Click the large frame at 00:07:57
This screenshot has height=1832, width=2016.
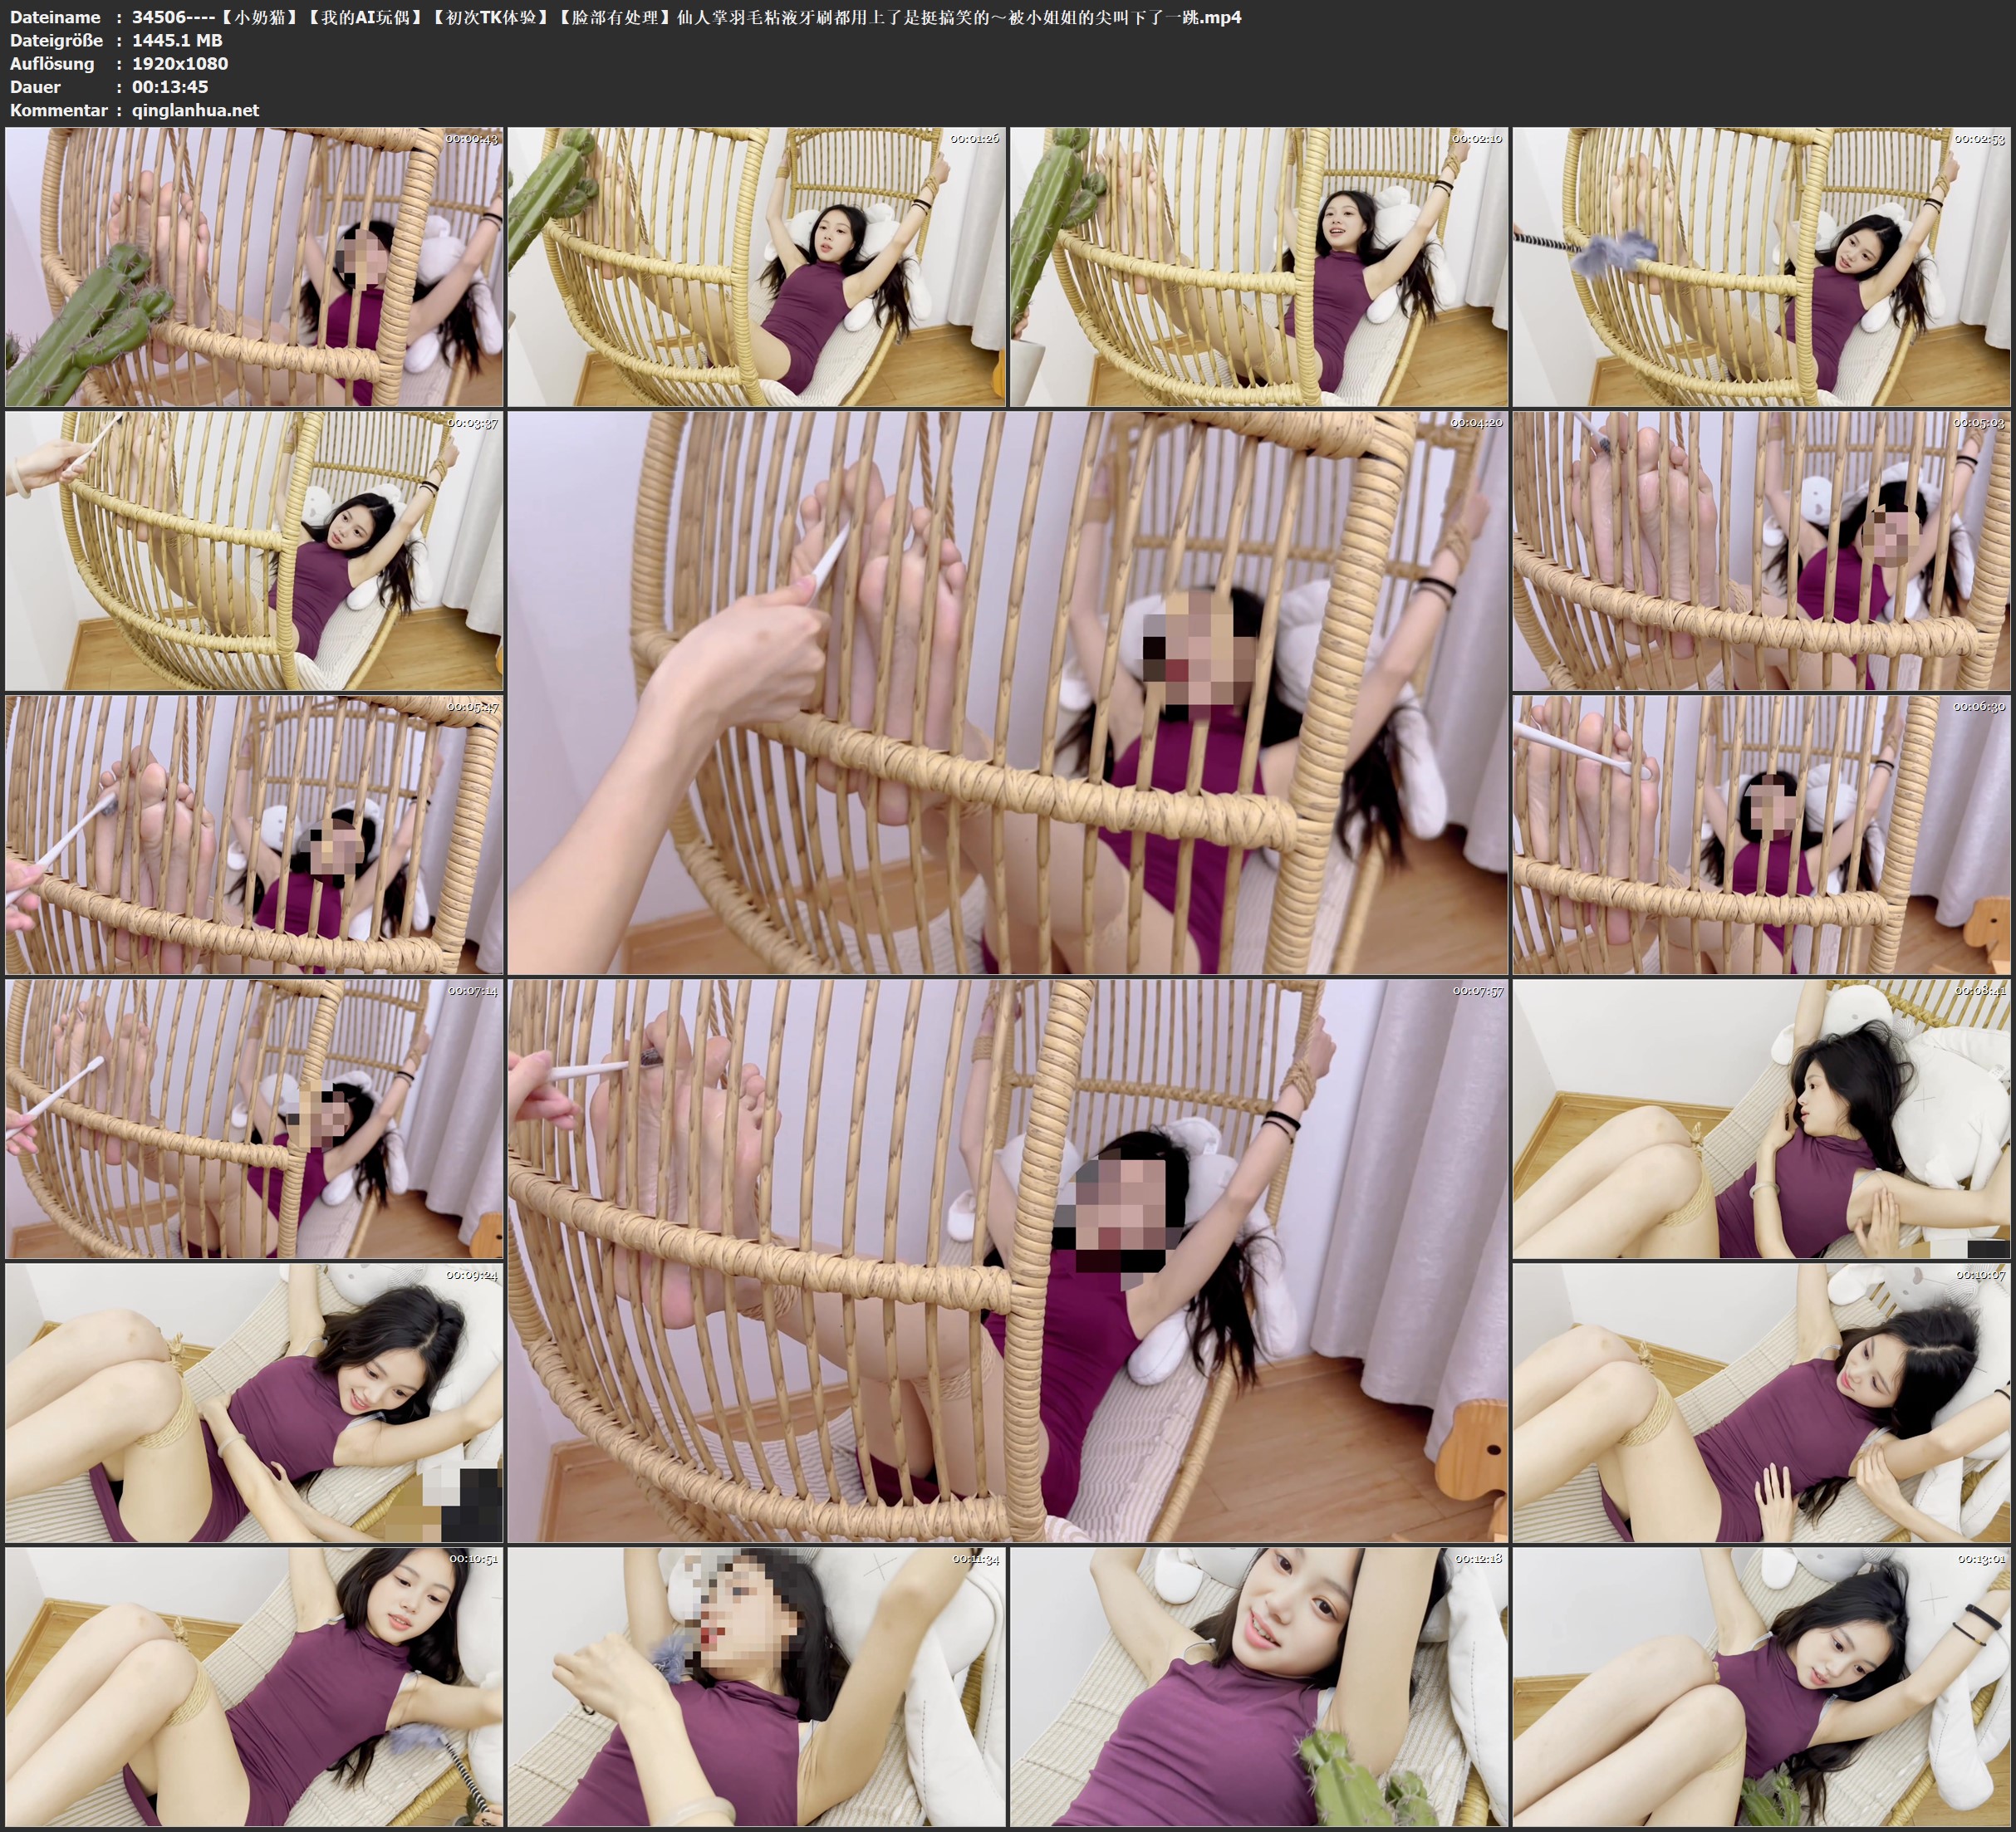(x=1007, y=1260)
